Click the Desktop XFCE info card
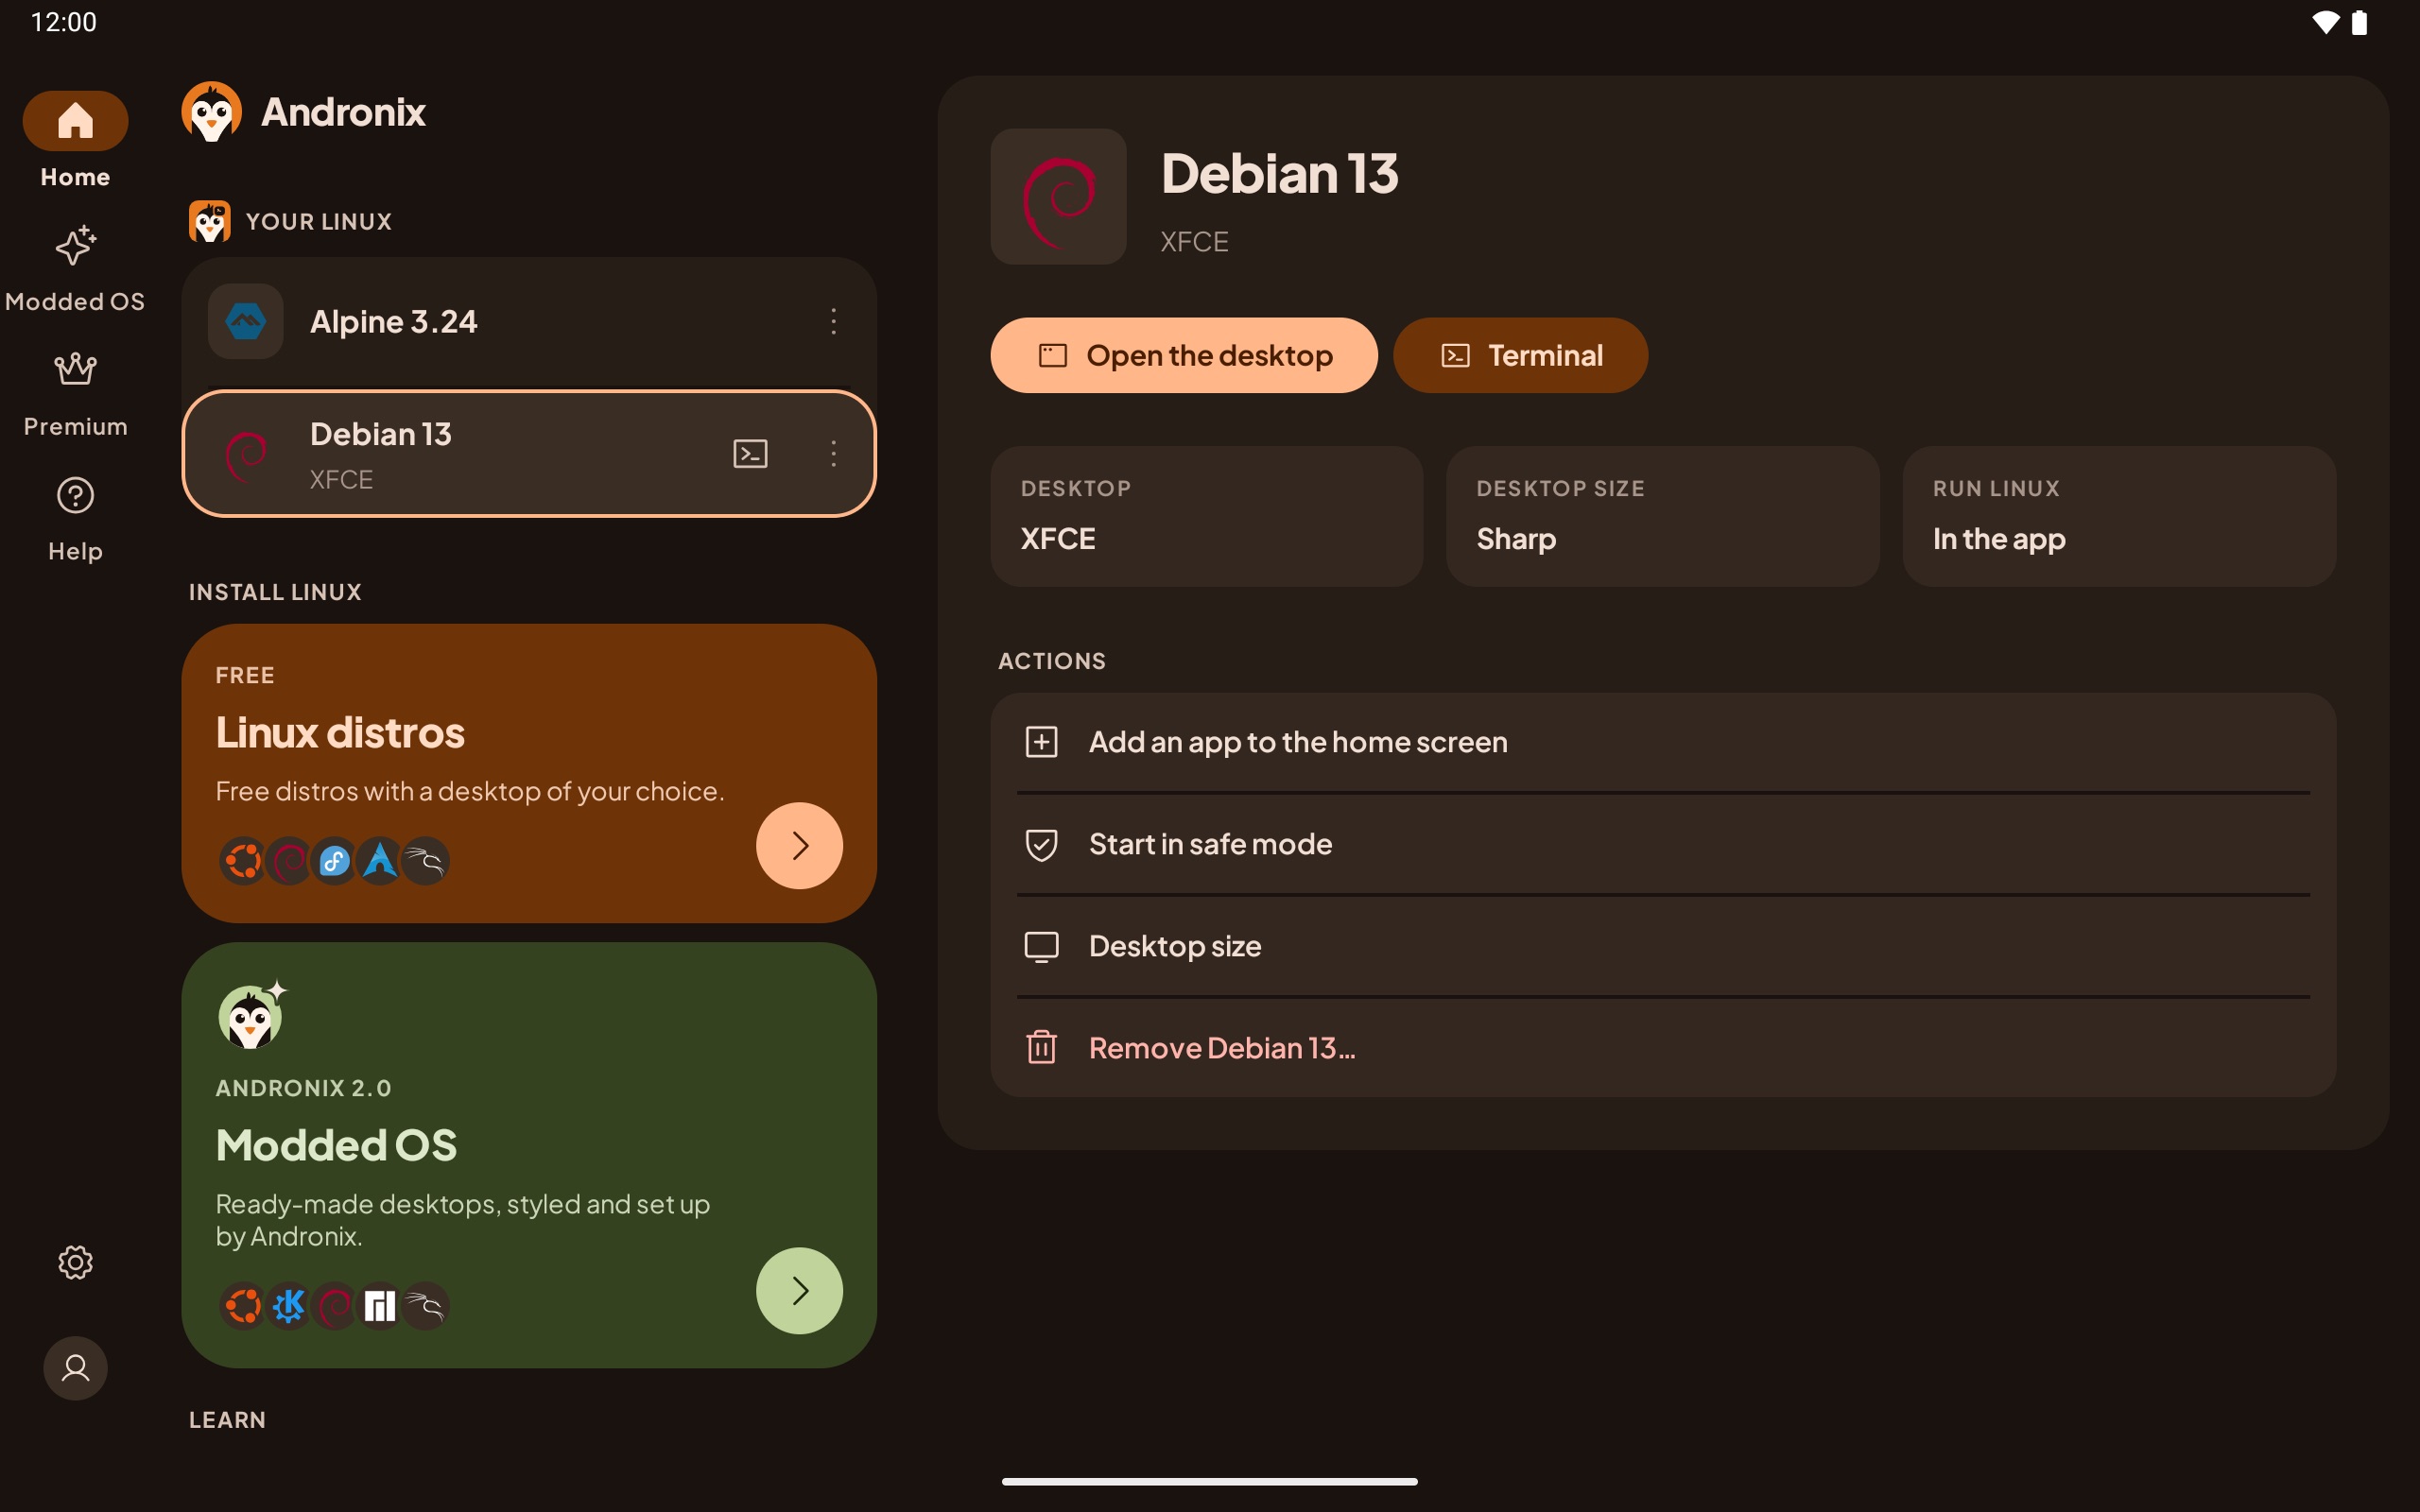 [1206, 516]
